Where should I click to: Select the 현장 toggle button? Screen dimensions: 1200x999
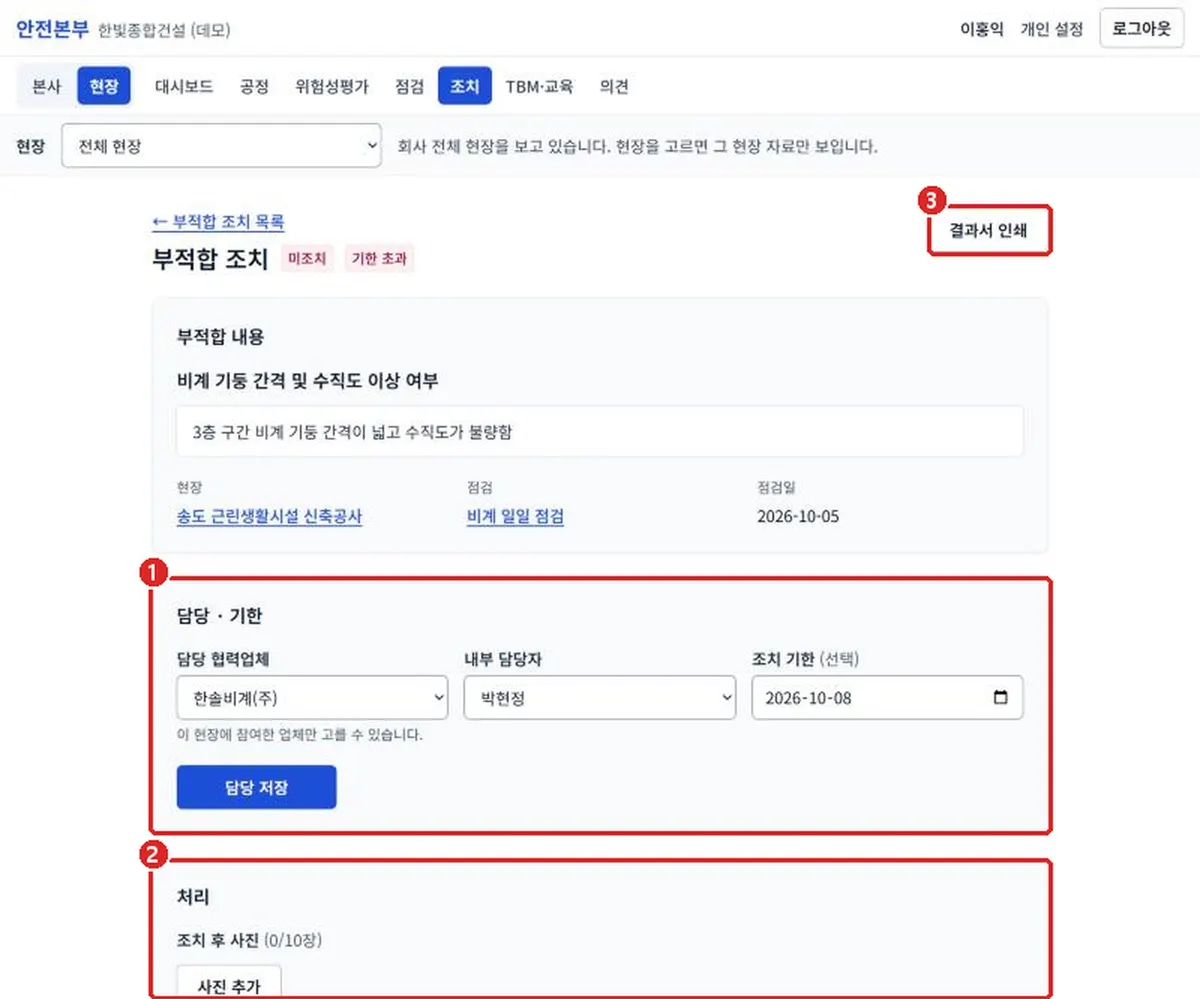point(104,86)
